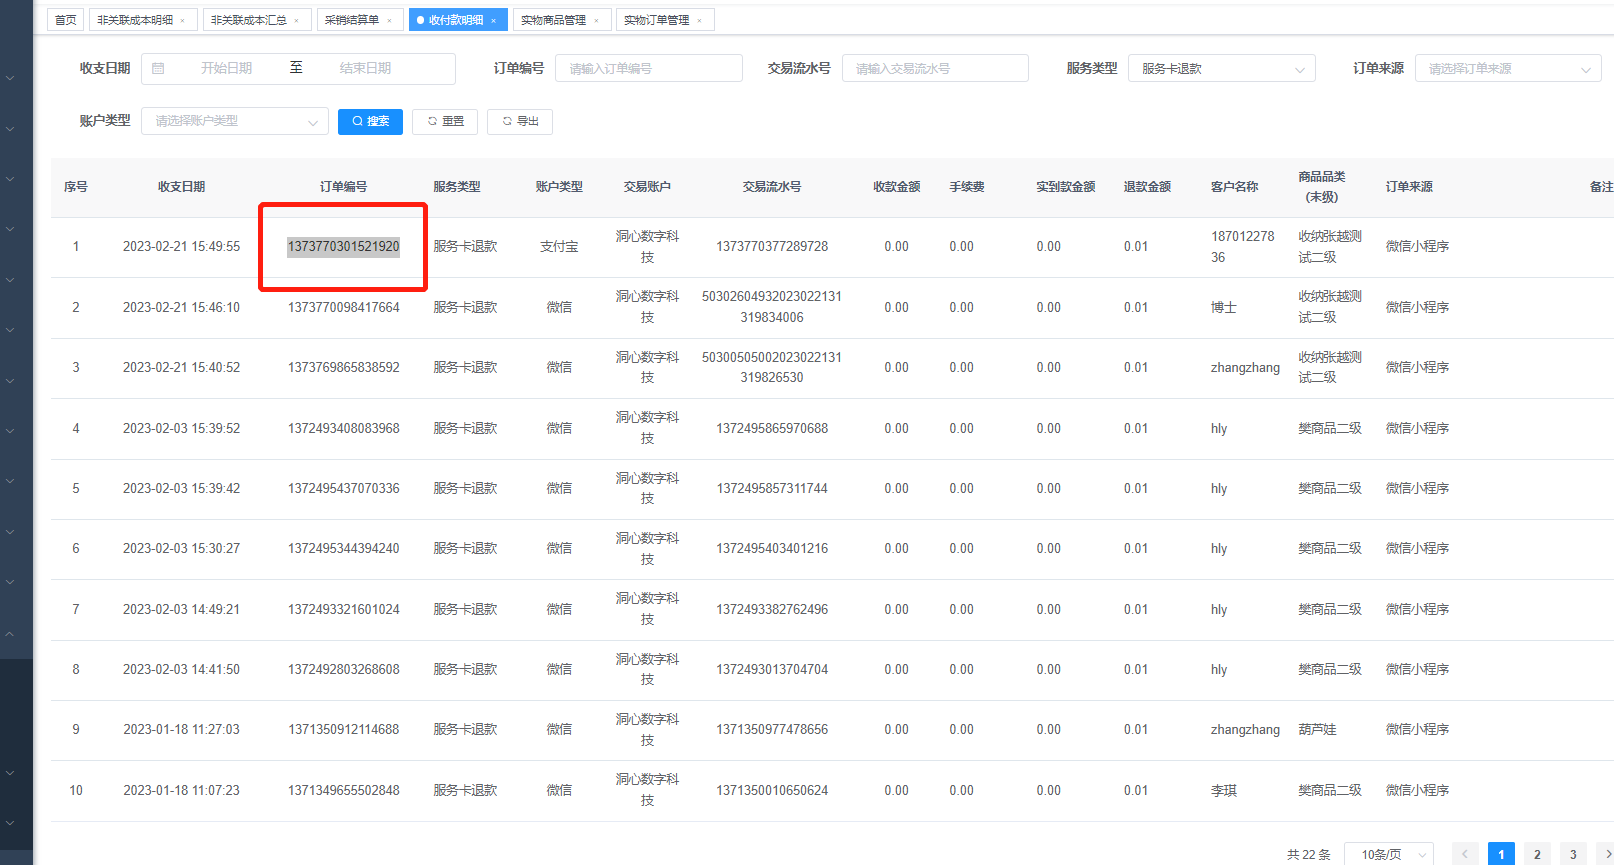Click the 客户名称 column header
Viewport: 1614px width, 865px height.
(1234, 187)
